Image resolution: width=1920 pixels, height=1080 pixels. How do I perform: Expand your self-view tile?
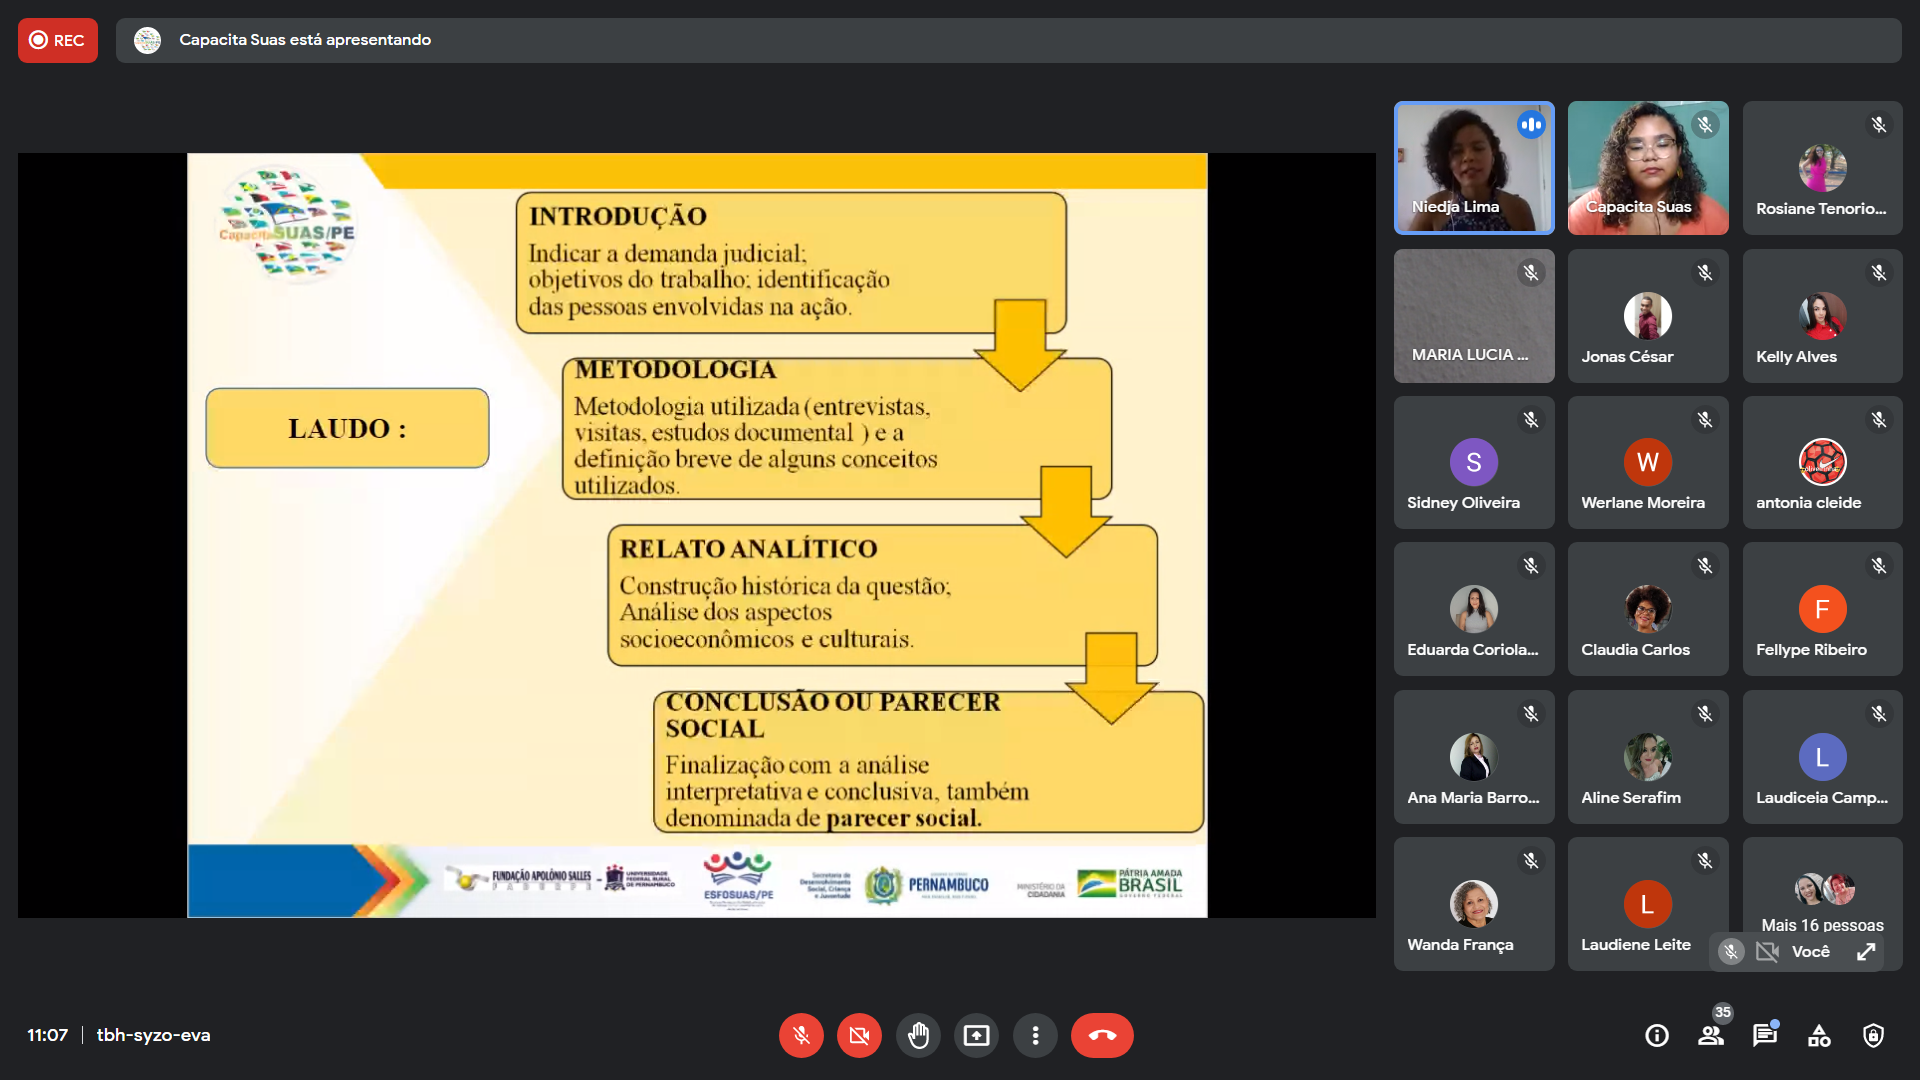pyautogui.click(x=1866, y=951)
